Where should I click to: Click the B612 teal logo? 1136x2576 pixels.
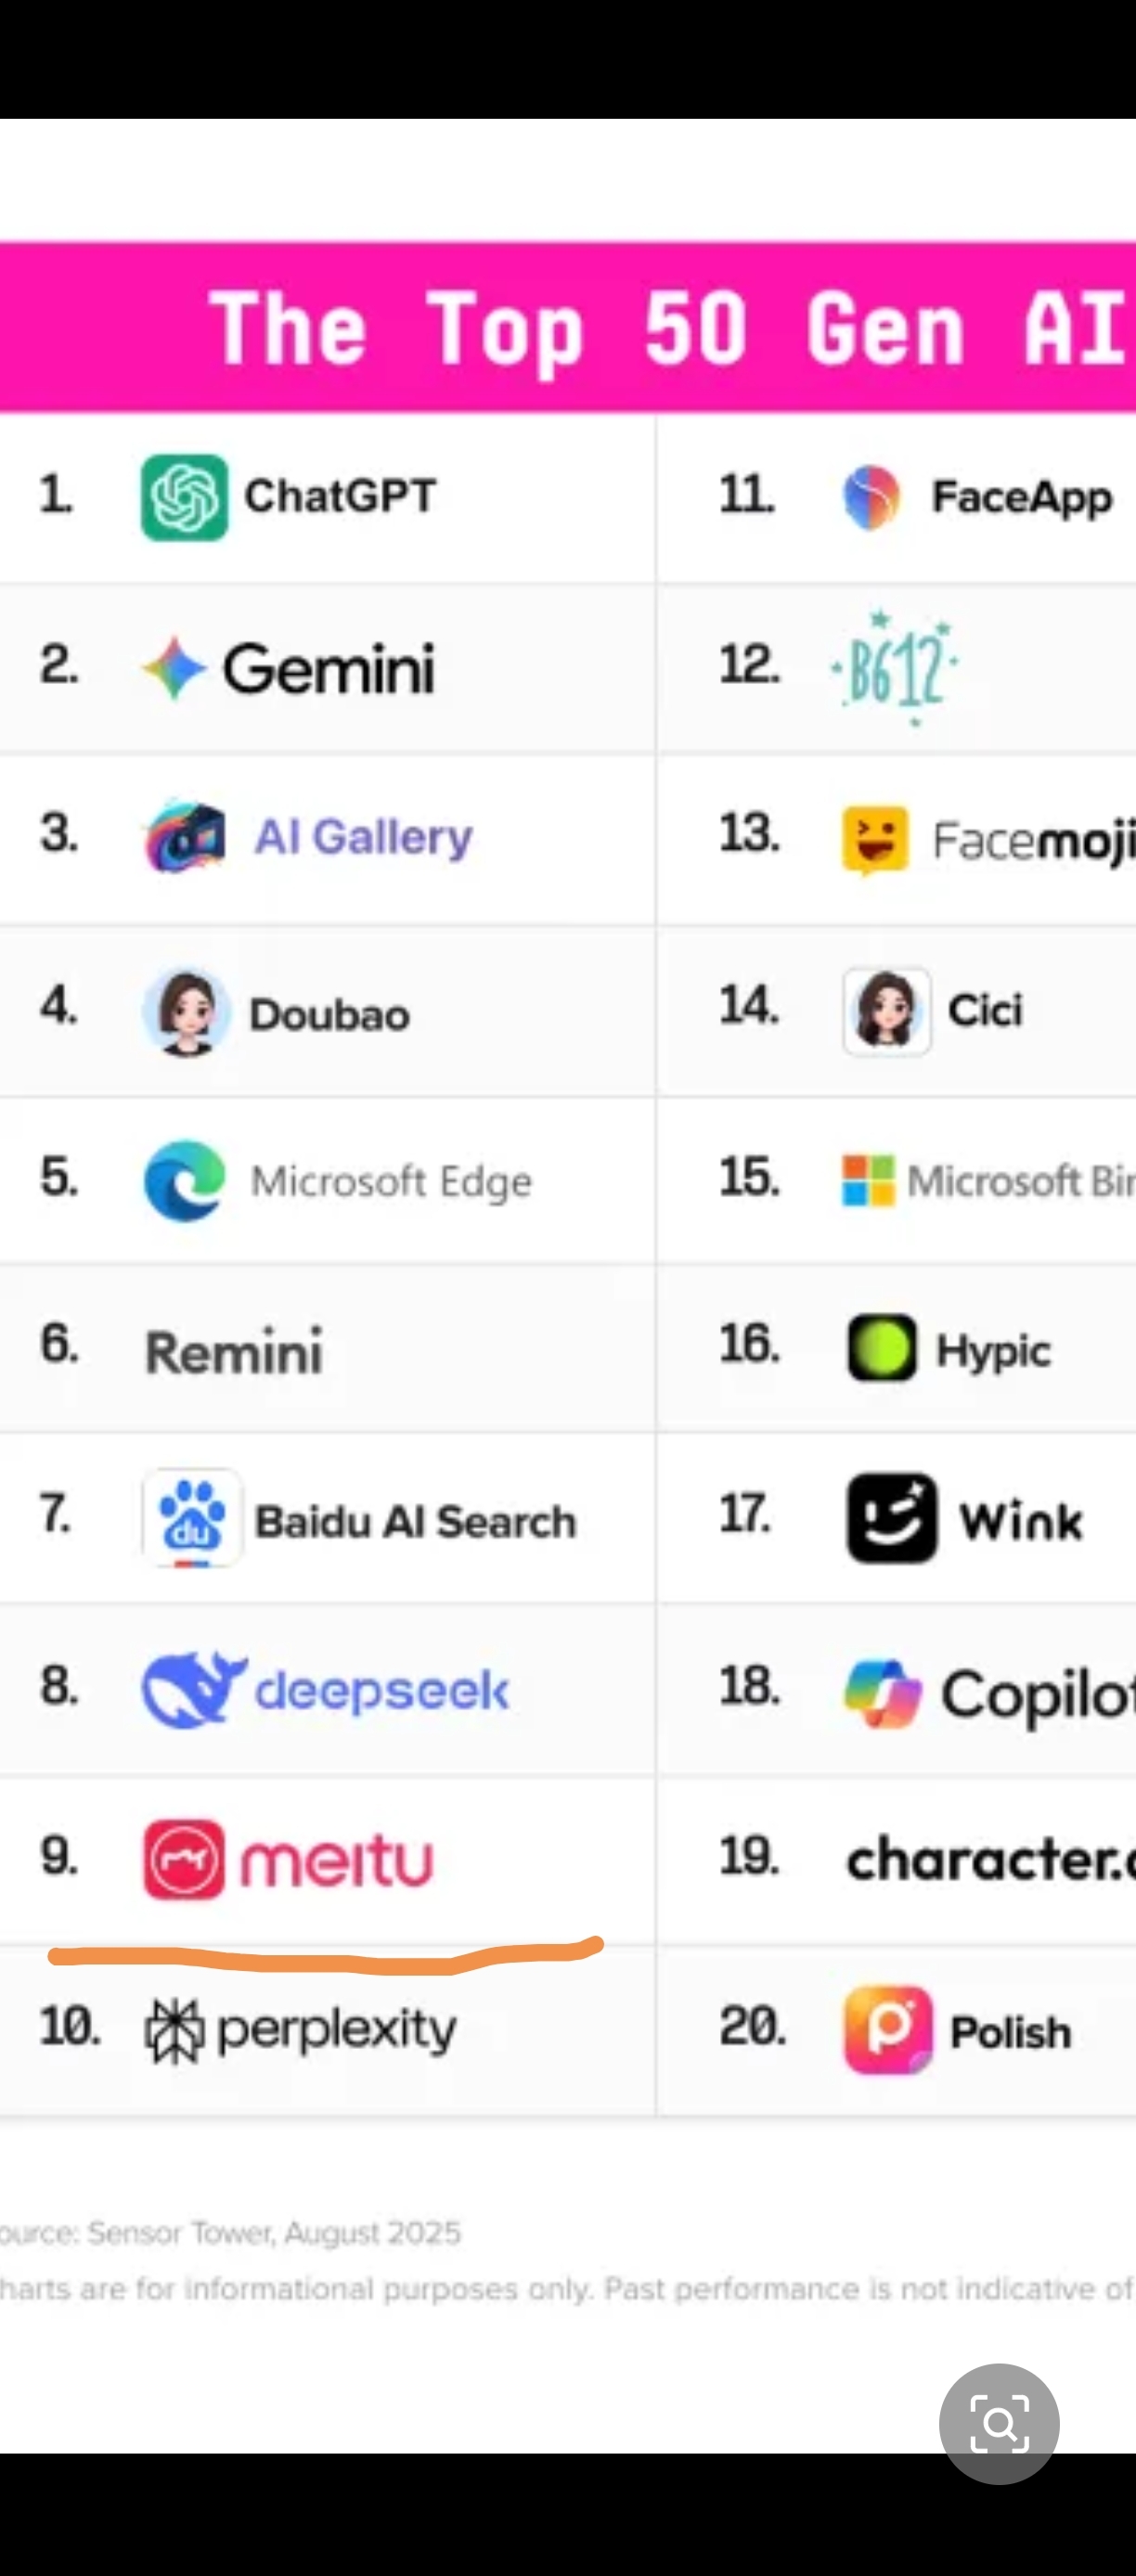point(894,666)
